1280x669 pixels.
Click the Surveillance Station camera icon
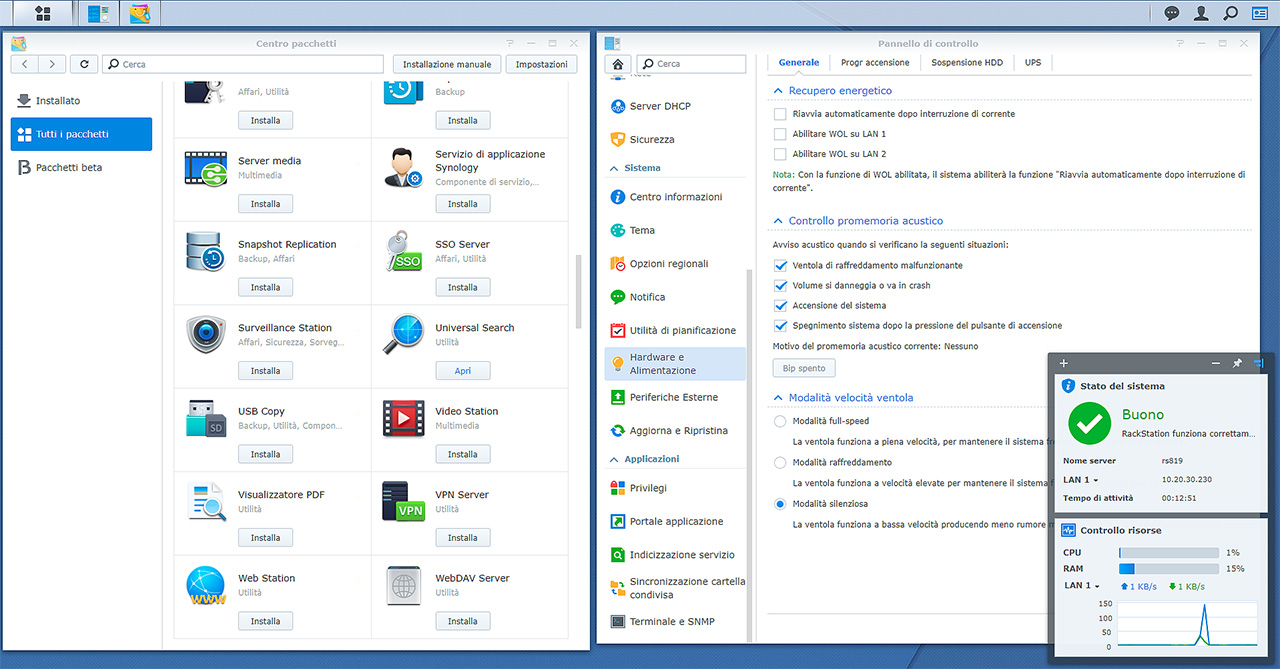pos(206,335)
